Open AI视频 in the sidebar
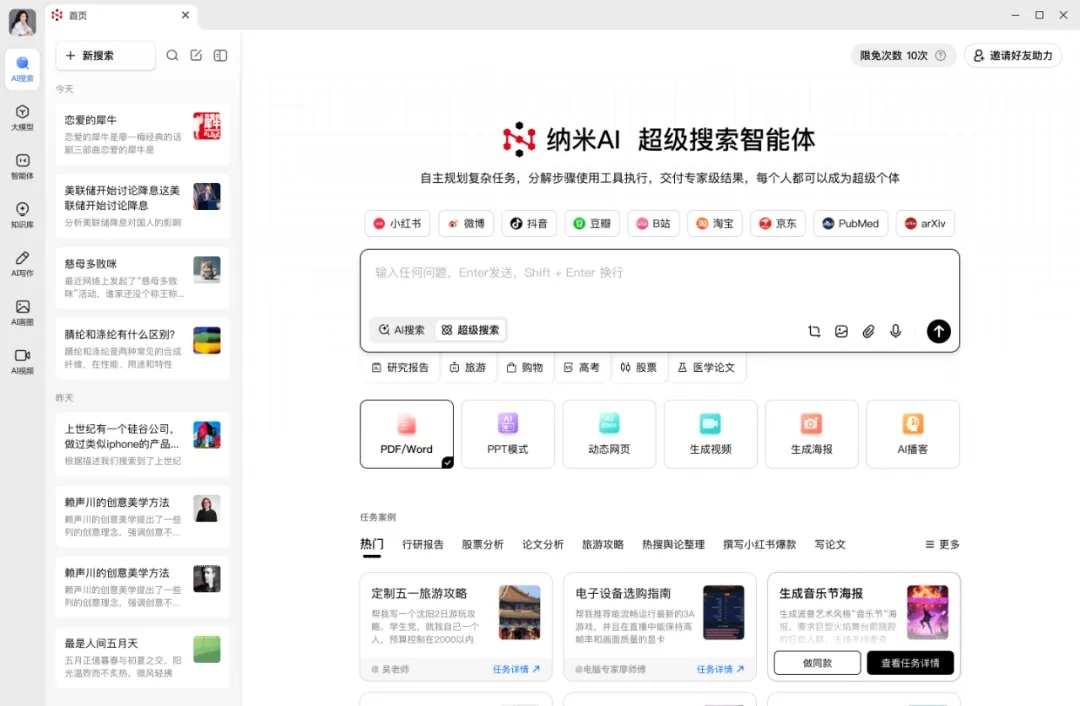 (22, 362)
